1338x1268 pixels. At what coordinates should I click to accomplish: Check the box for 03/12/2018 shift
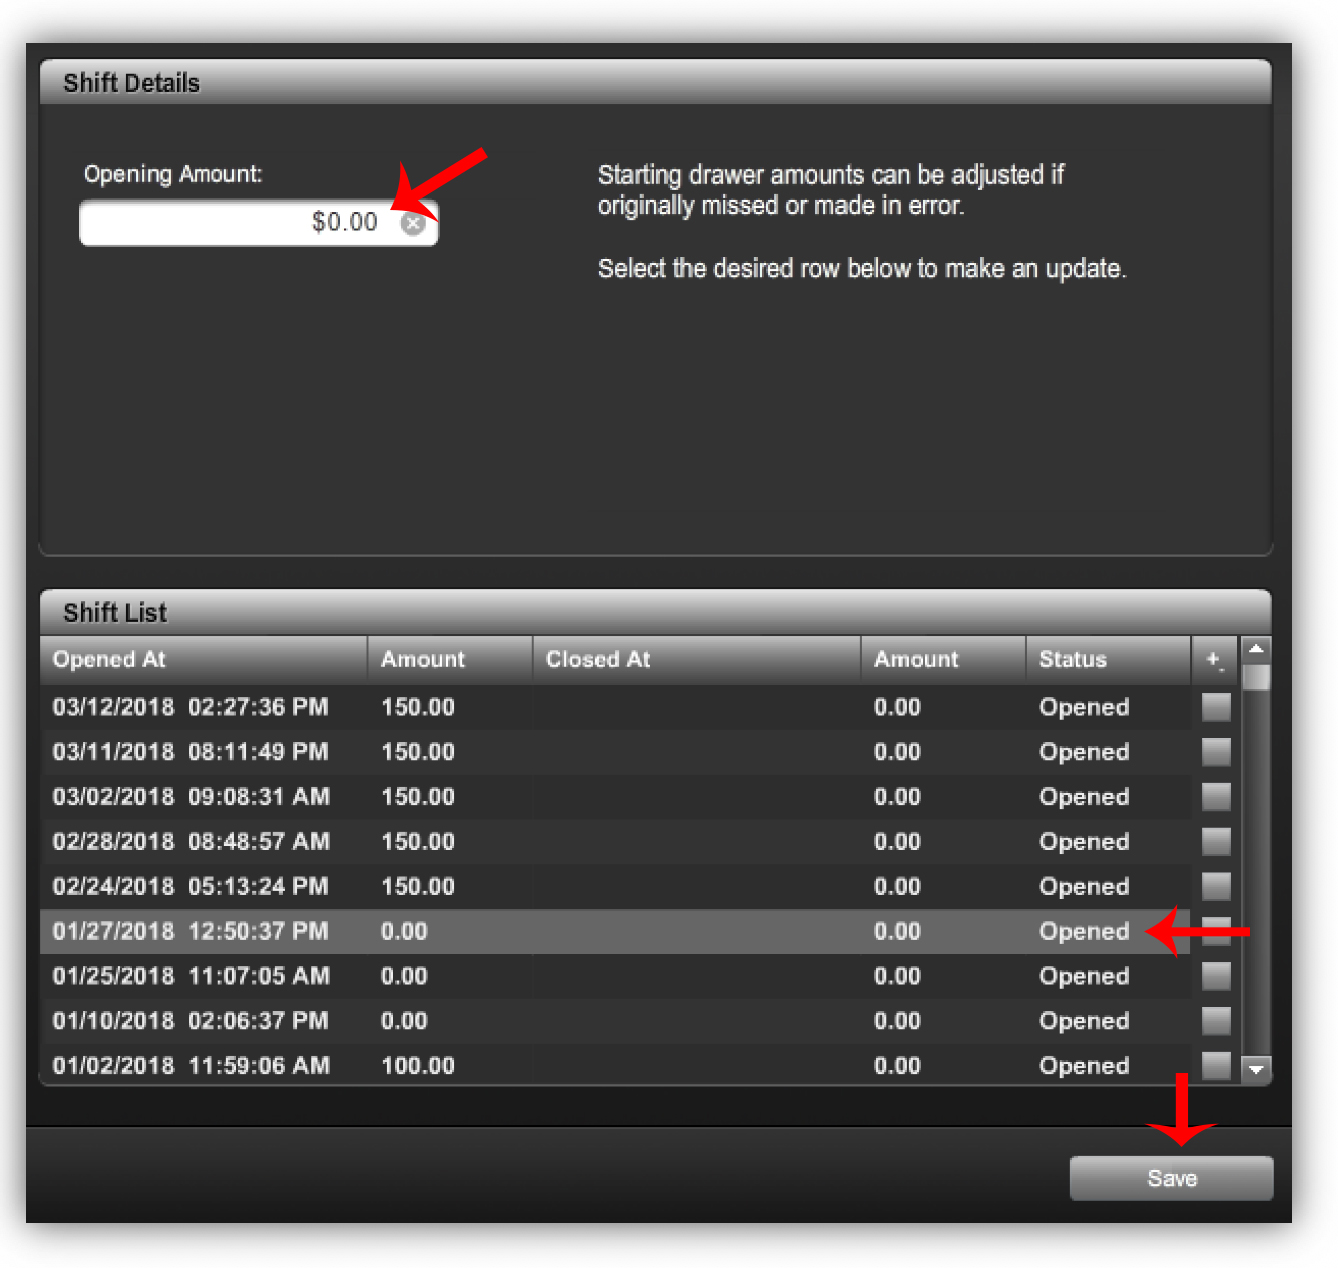[x=1215, y=707]
